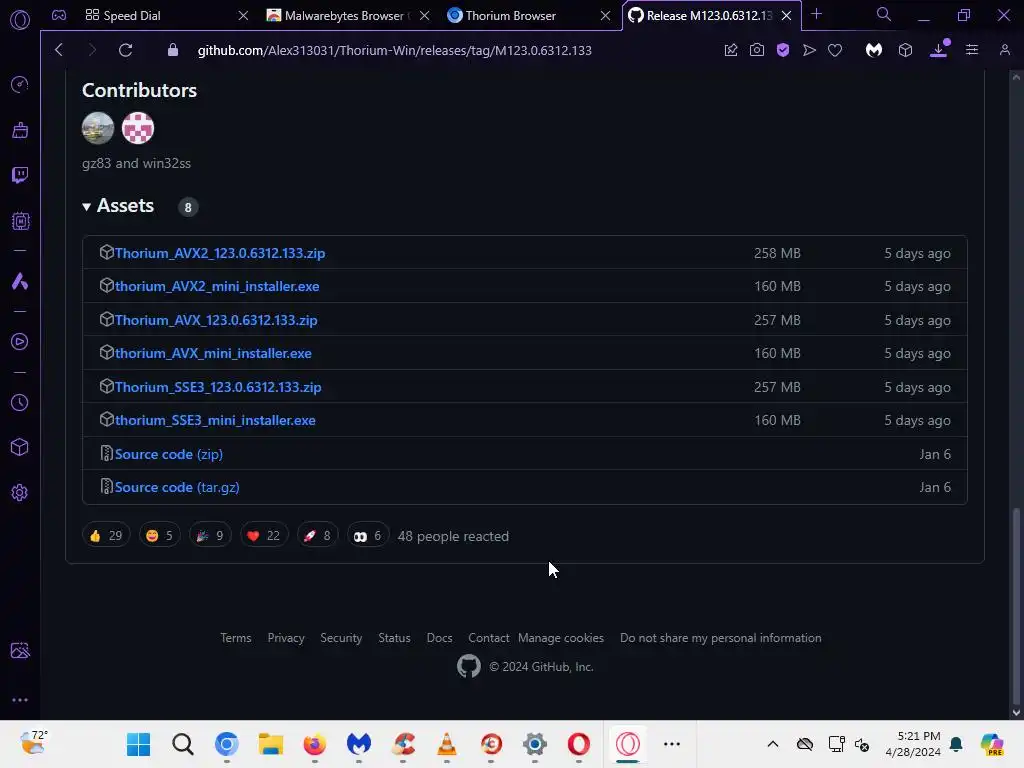The width and height of the screenshot is (1024, 768).
Task: Take a snapshot with the camera icon
Action: tap(757, 50)
